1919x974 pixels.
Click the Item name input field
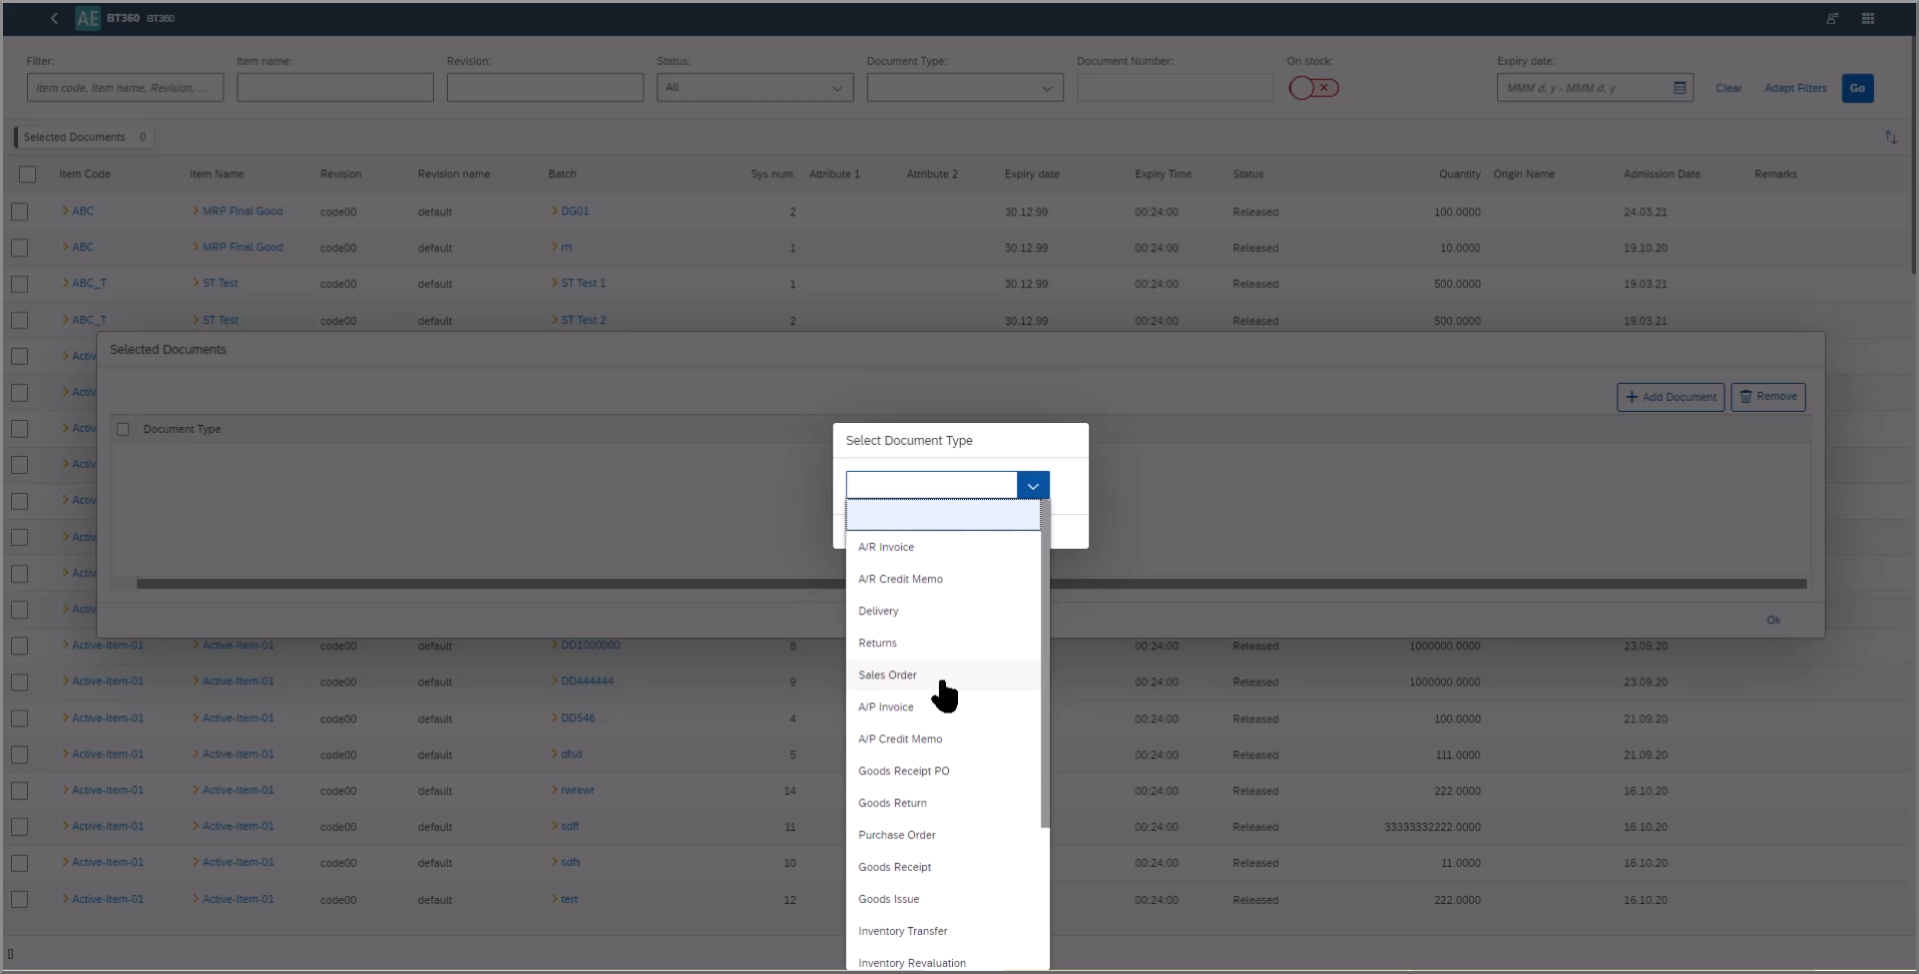coord(335,88)
